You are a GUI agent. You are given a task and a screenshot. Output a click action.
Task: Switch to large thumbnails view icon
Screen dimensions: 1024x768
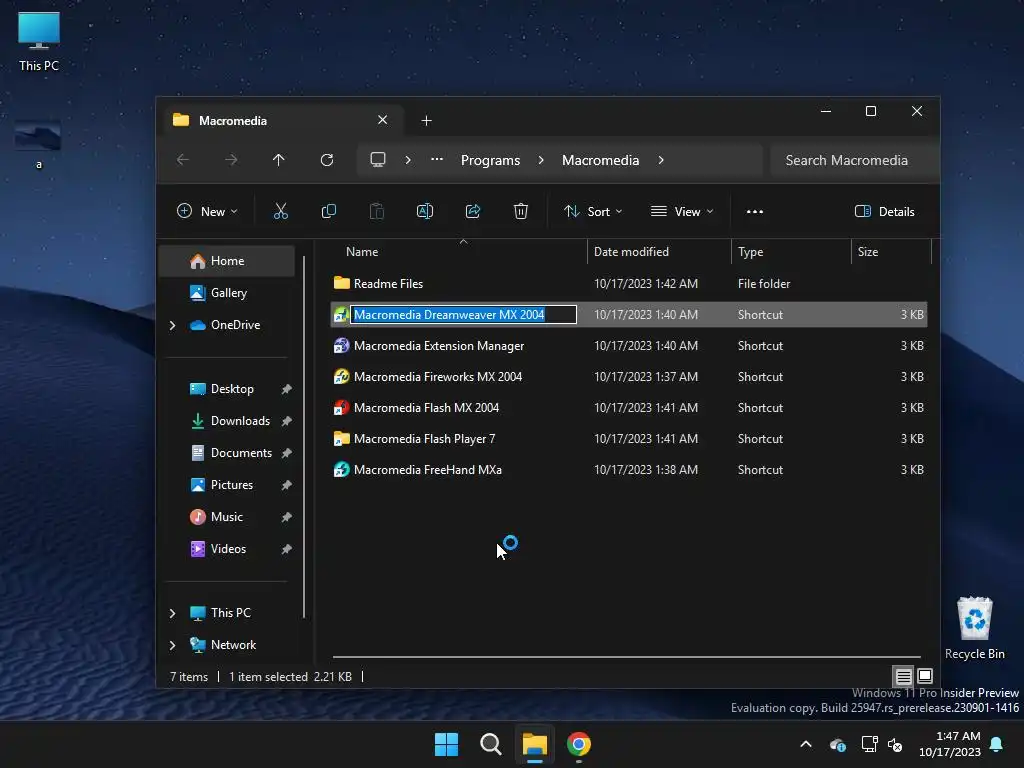925,676
